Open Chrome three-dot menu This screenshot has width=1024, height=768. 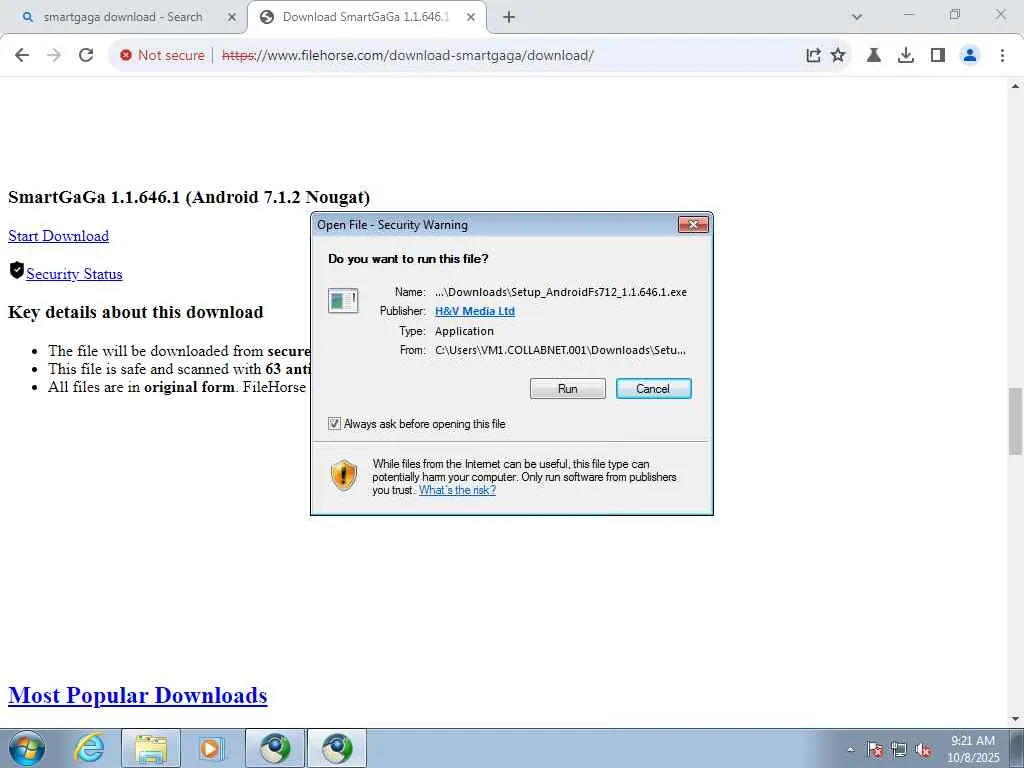tap(1002, 56)
